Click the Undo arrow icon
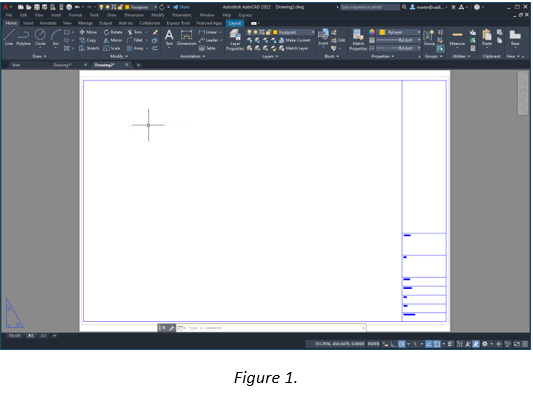Screen dimensions: 533x393 [x=77, y=7]
